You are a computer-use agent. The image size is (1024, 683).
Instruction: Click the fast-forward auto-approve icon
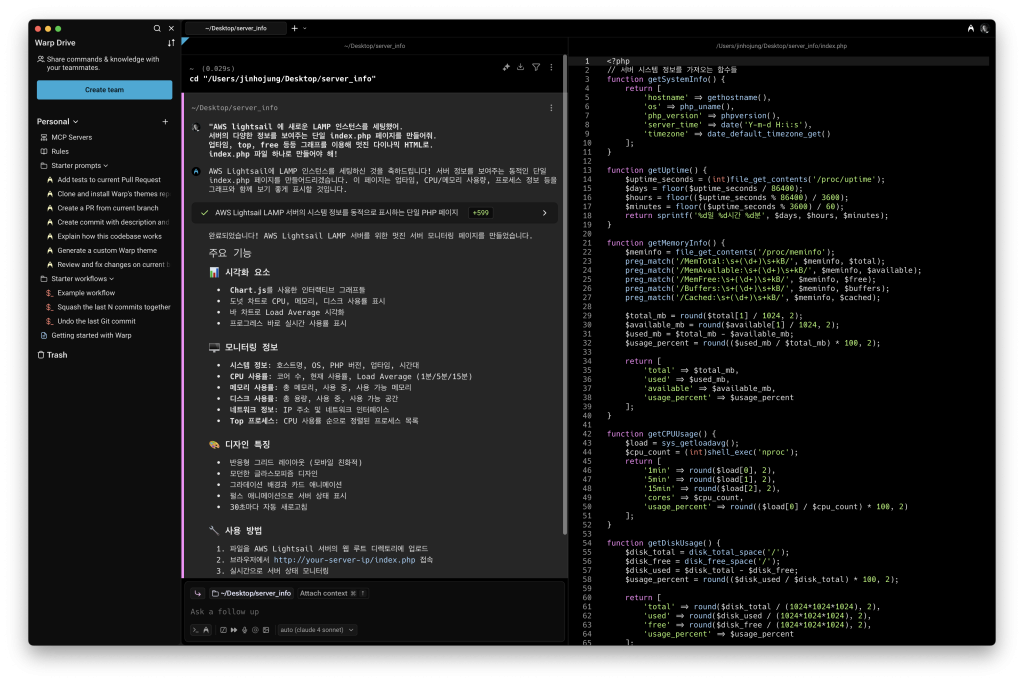234,630
